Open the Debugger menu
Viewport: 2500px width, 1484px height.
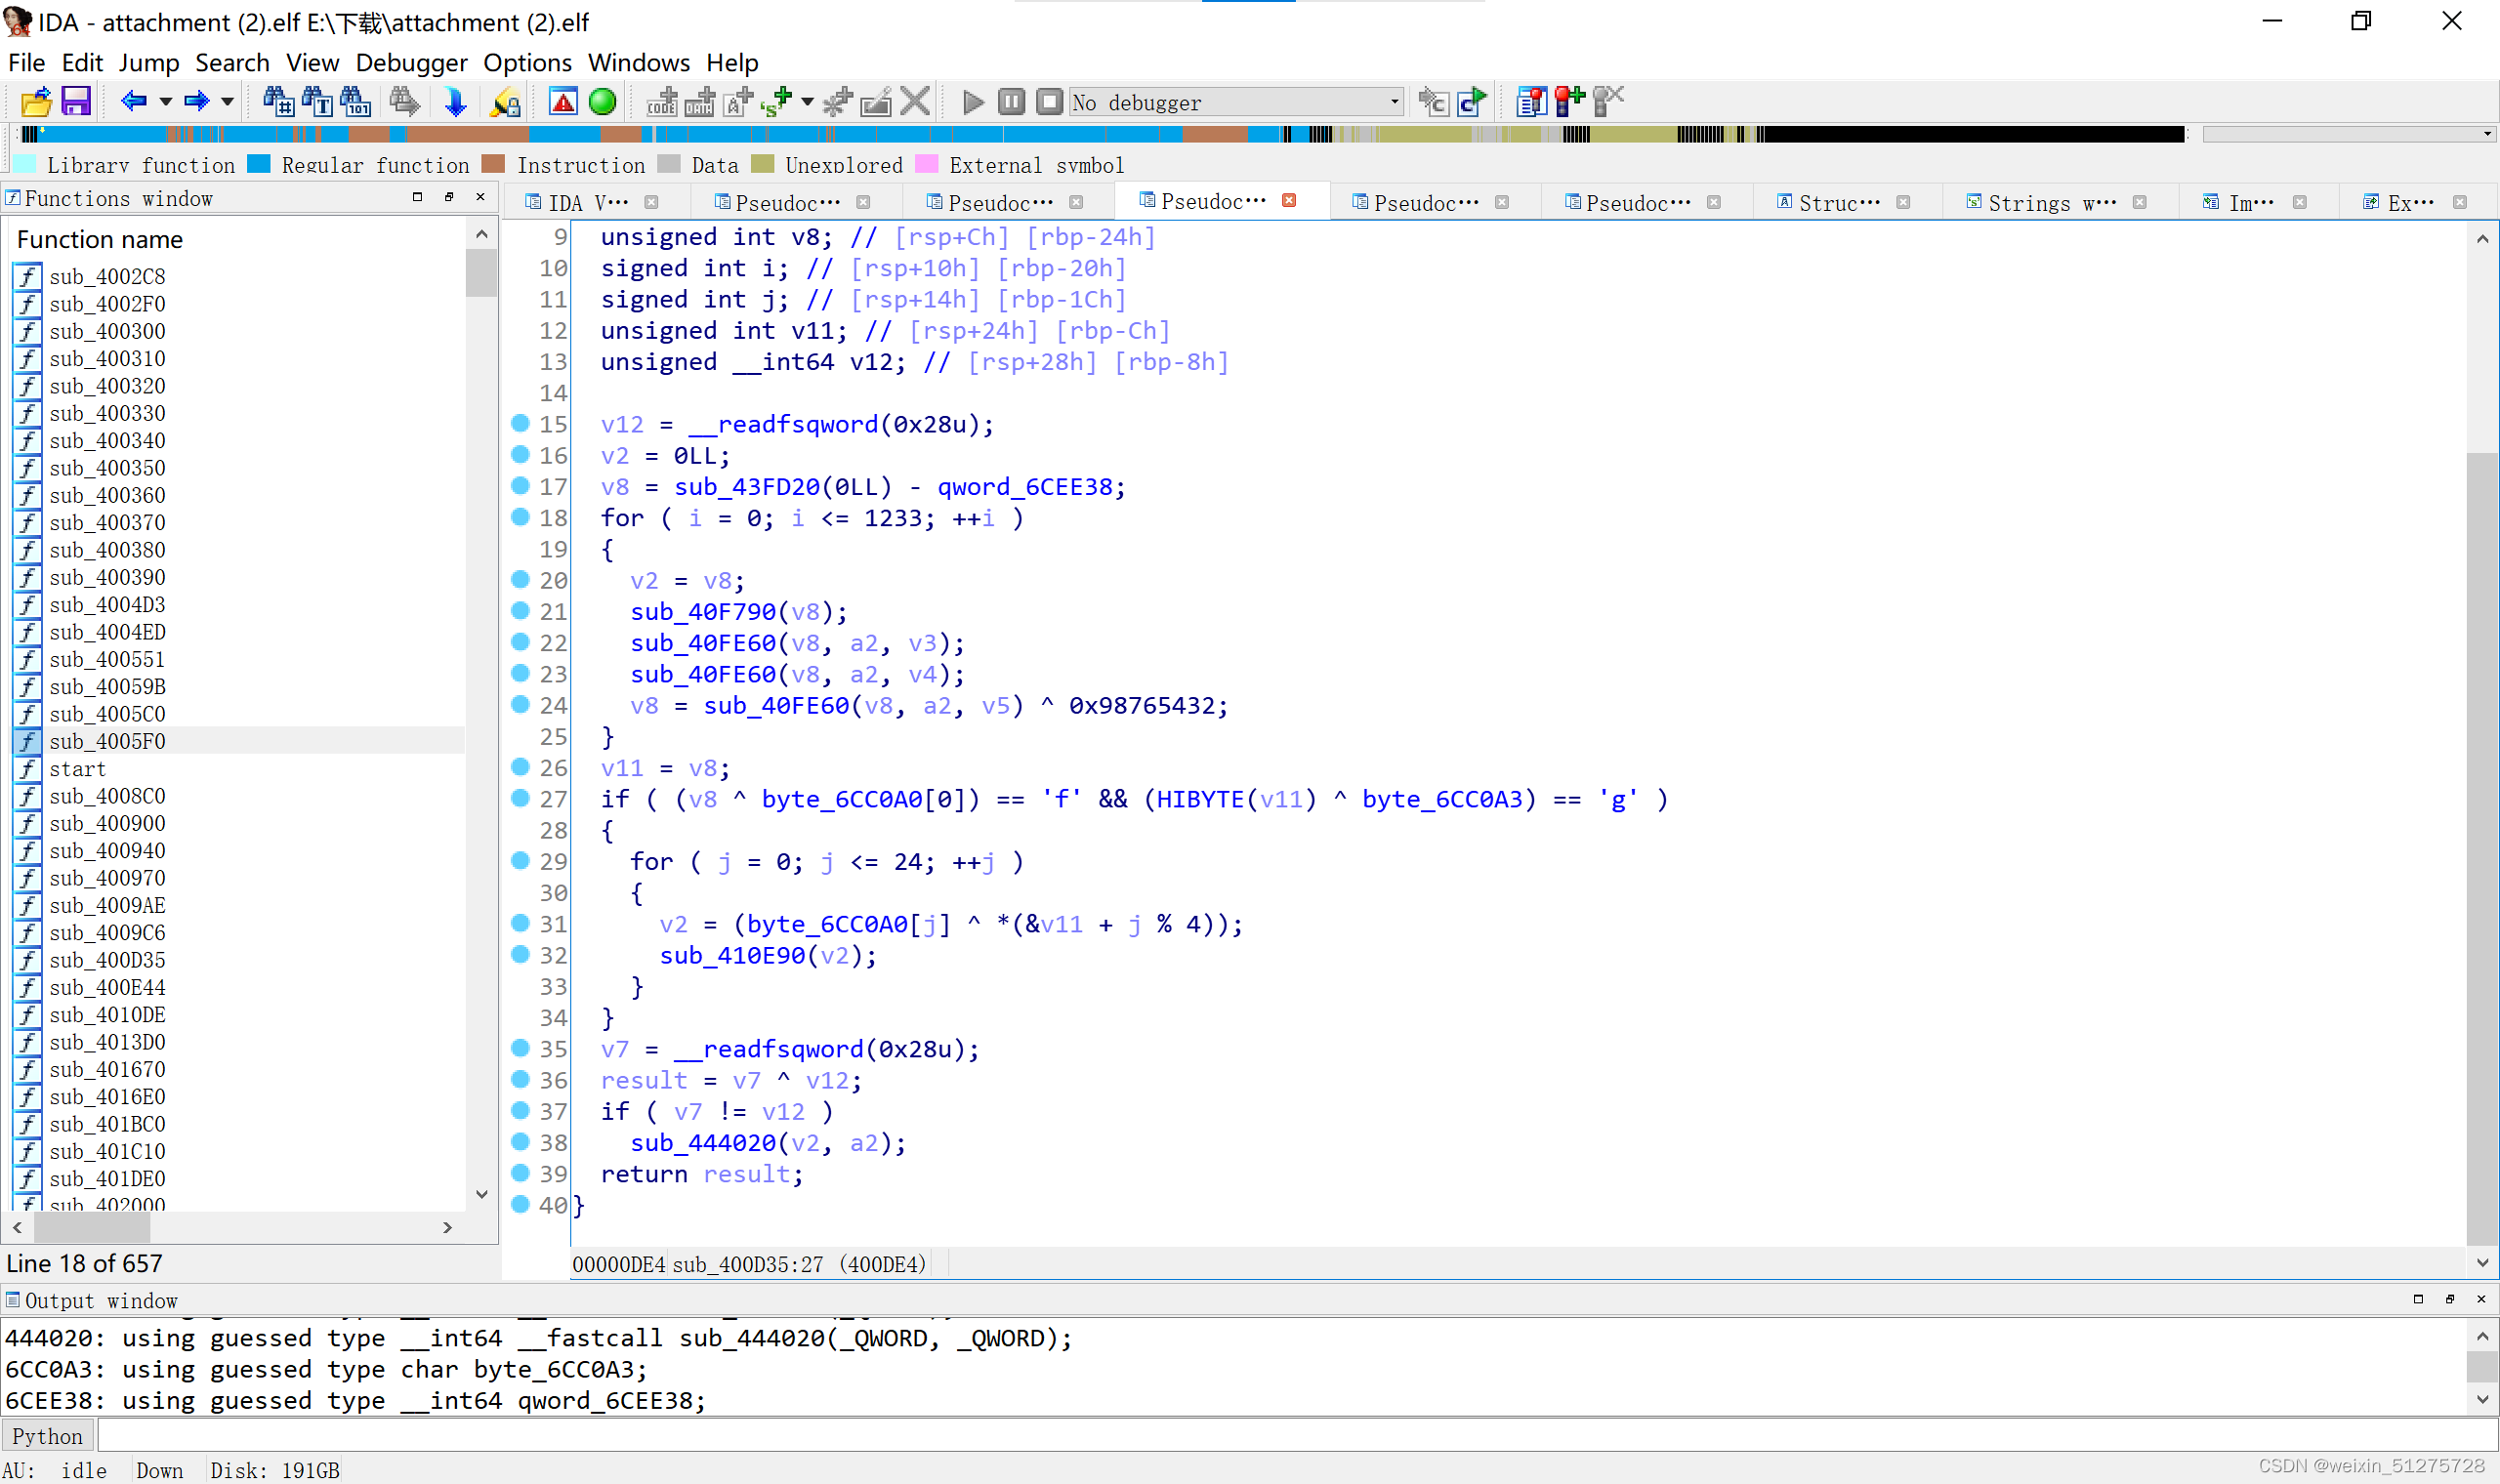(x=411, y=62)
